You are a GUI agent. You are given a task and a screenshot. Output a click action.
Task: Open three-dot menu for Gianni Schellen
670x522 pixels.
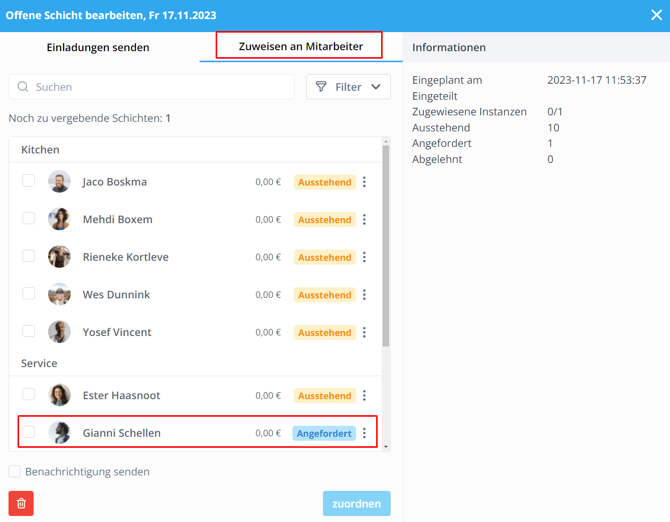pyautogui.click(x=365, y=433)
